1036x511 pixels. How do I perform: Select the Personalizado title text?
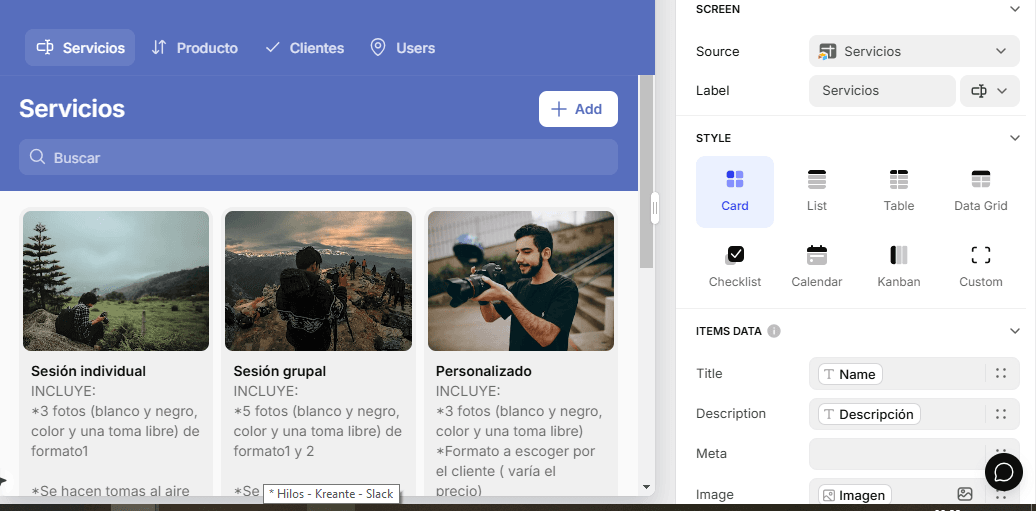(x=484, y=371)
